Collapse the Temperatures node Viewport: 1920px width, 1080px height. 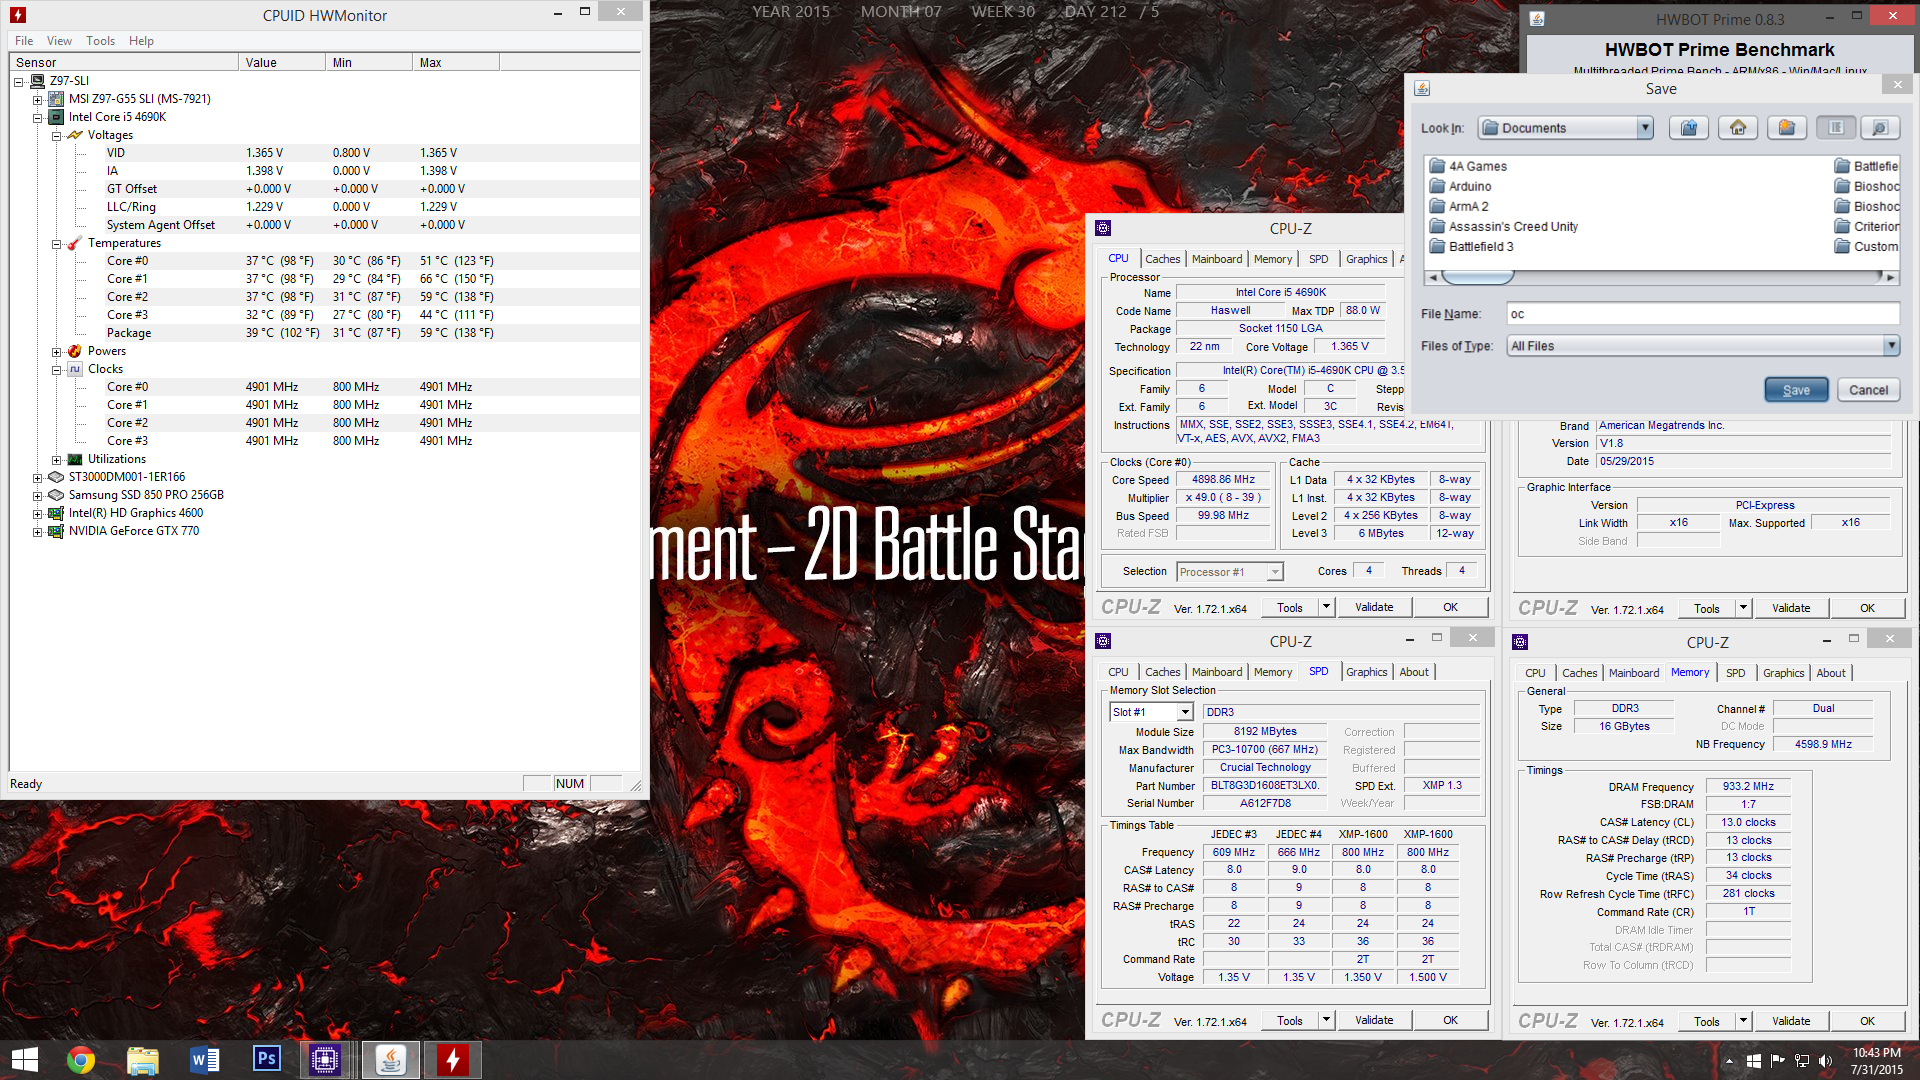coord(57,243)
